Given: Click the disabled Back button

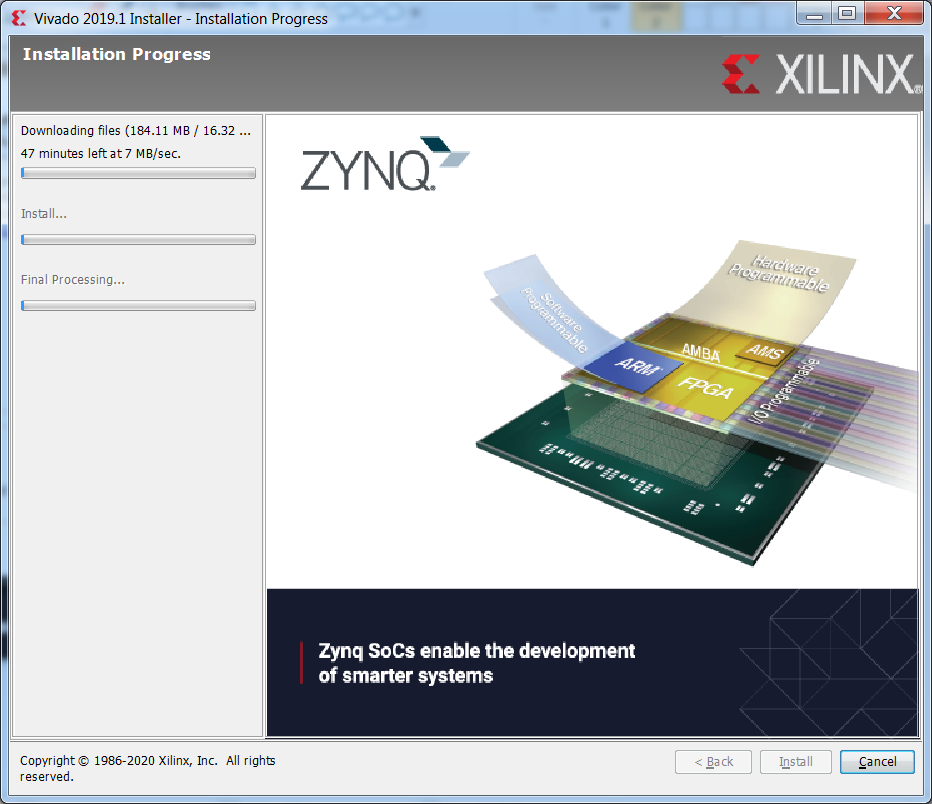Looking at the screenshot, I should 713,762.
